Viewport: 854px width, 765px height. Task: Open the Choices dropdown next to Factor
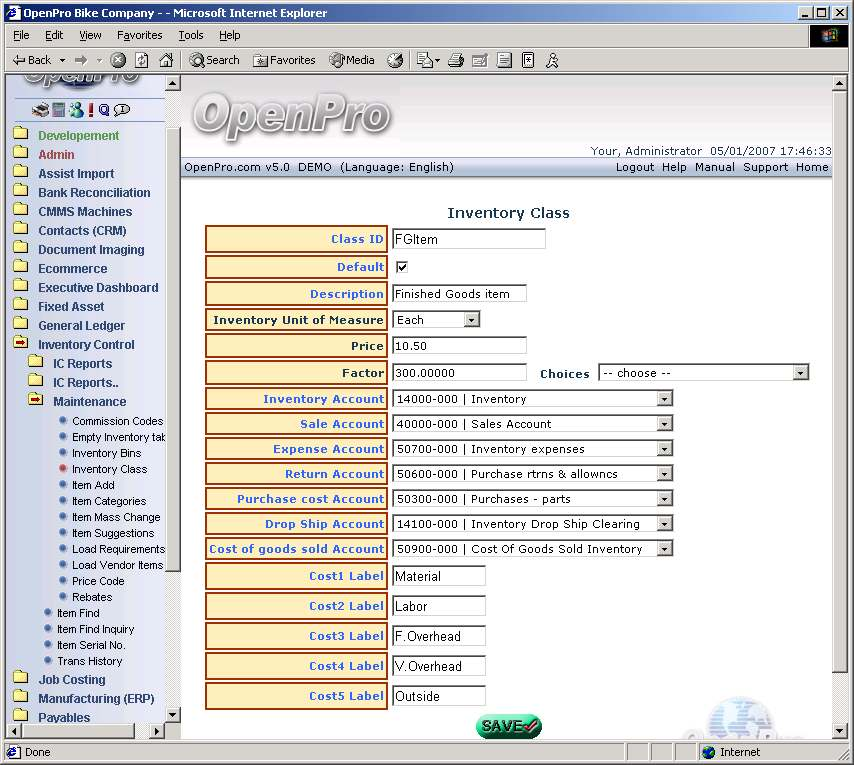coord(800,373)
